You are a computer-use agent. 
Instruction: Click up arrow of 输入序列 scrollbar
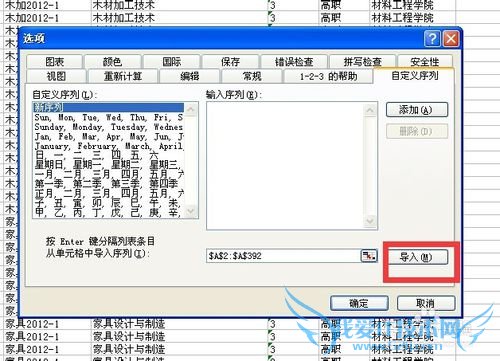370,110
